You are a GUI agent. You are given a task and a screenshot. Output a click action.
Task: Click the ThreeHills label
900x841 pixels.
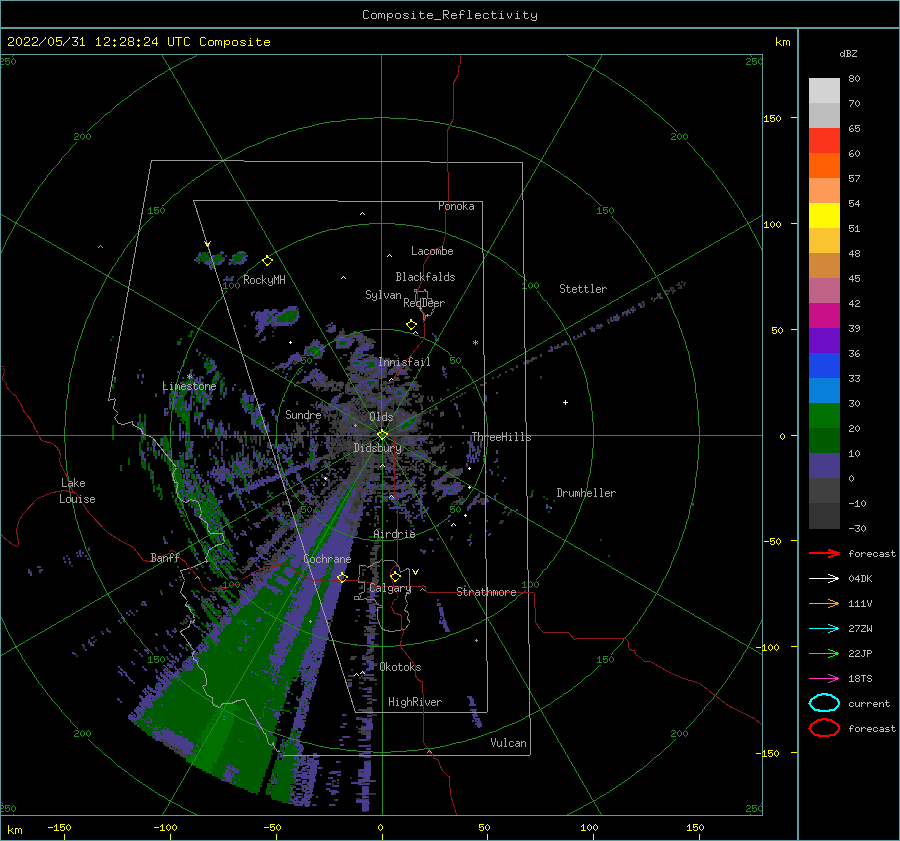point(502,437)
